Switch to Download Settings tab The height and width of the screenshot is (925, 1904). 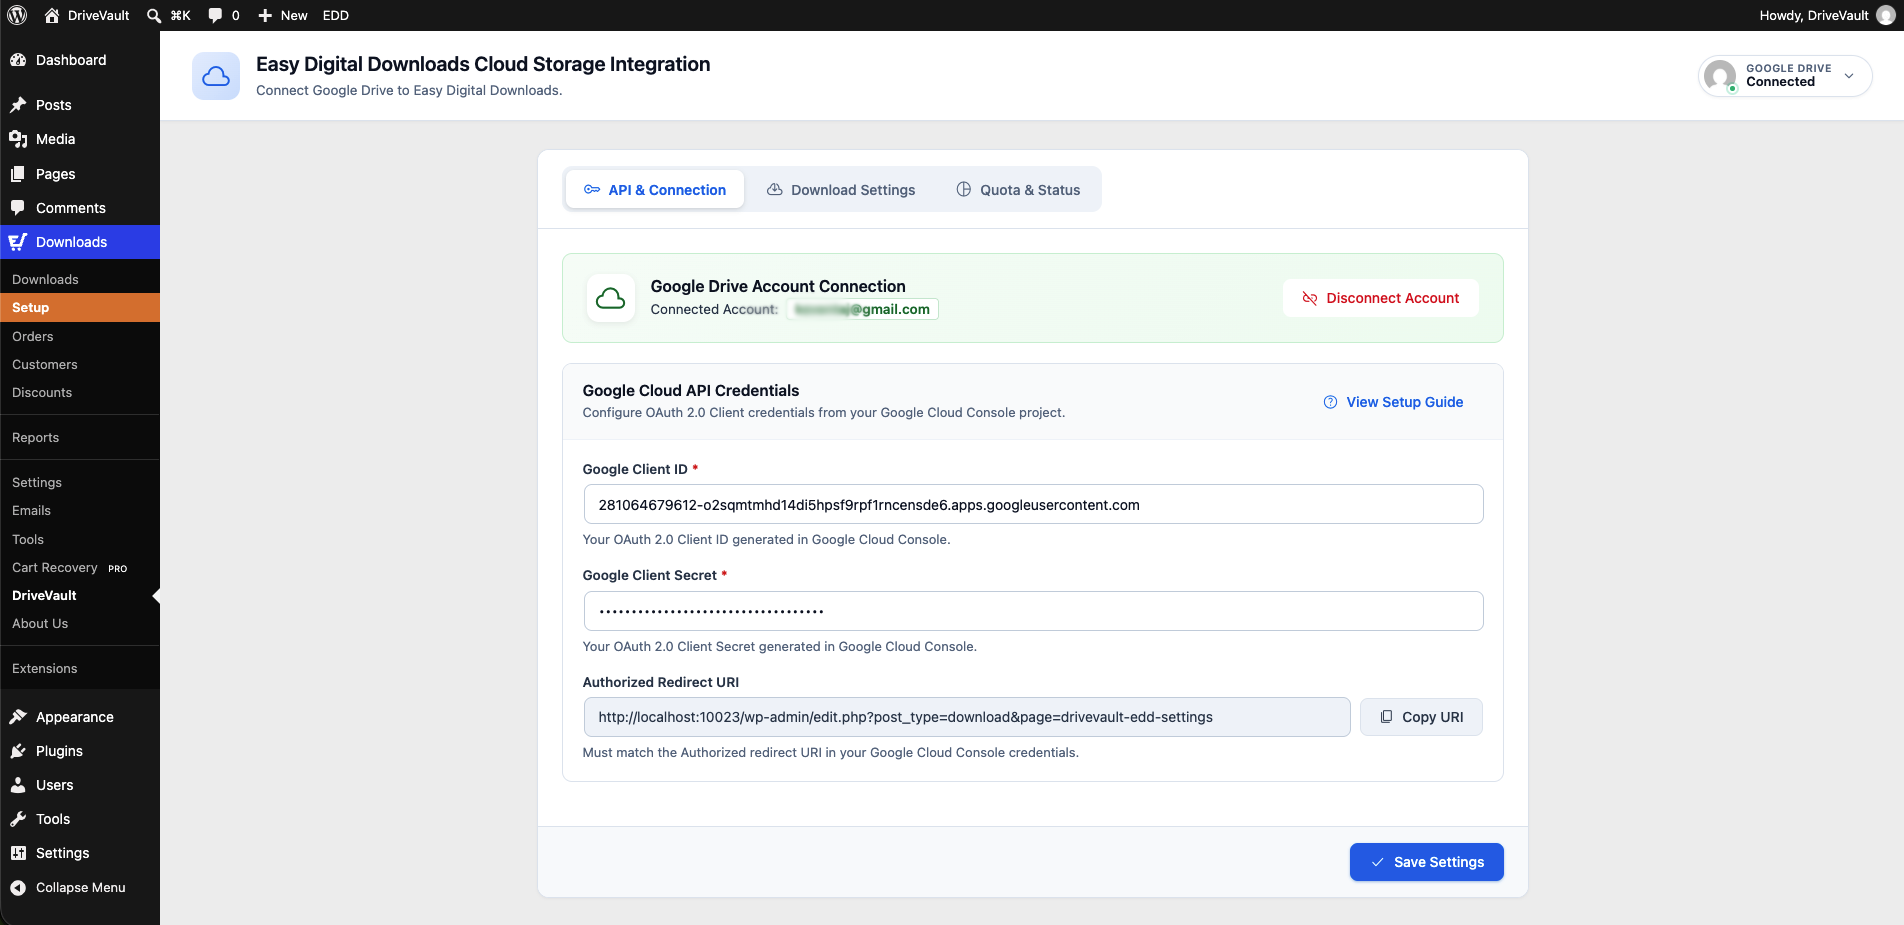[841, 190]
